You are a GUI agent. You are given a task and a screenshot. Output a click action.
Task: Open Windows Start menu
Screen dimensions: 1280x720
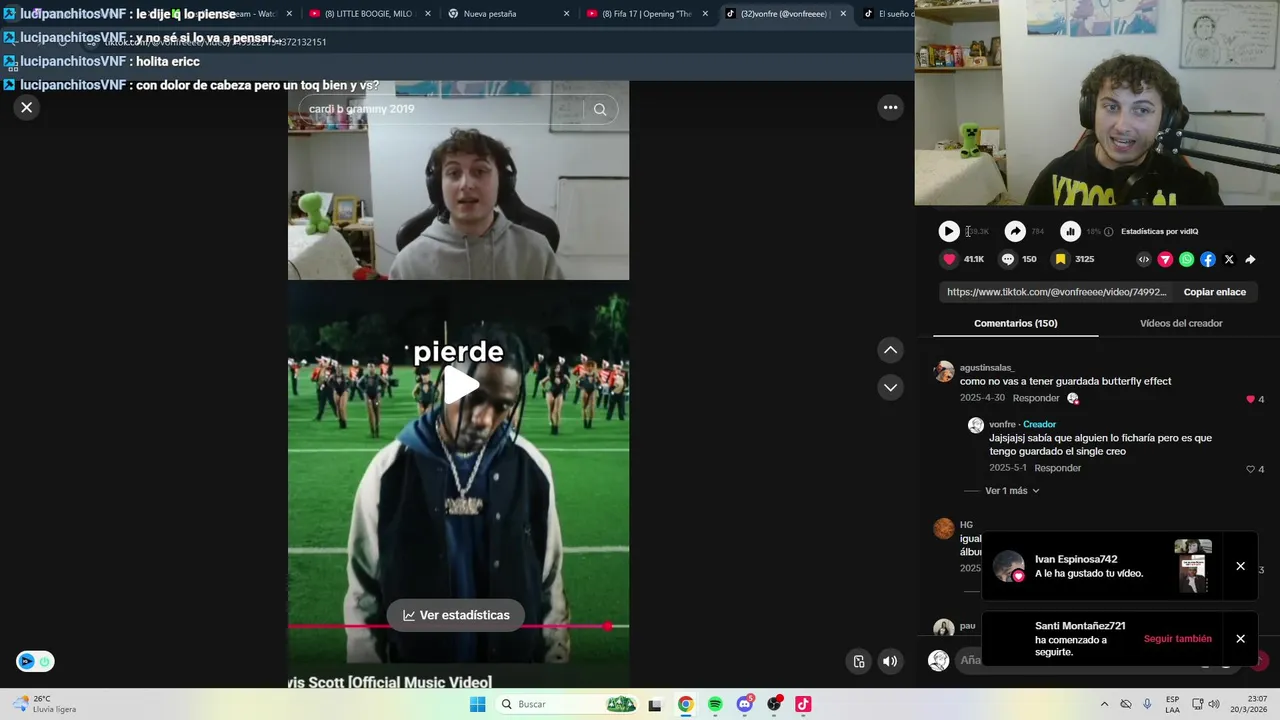pos(478,704)
